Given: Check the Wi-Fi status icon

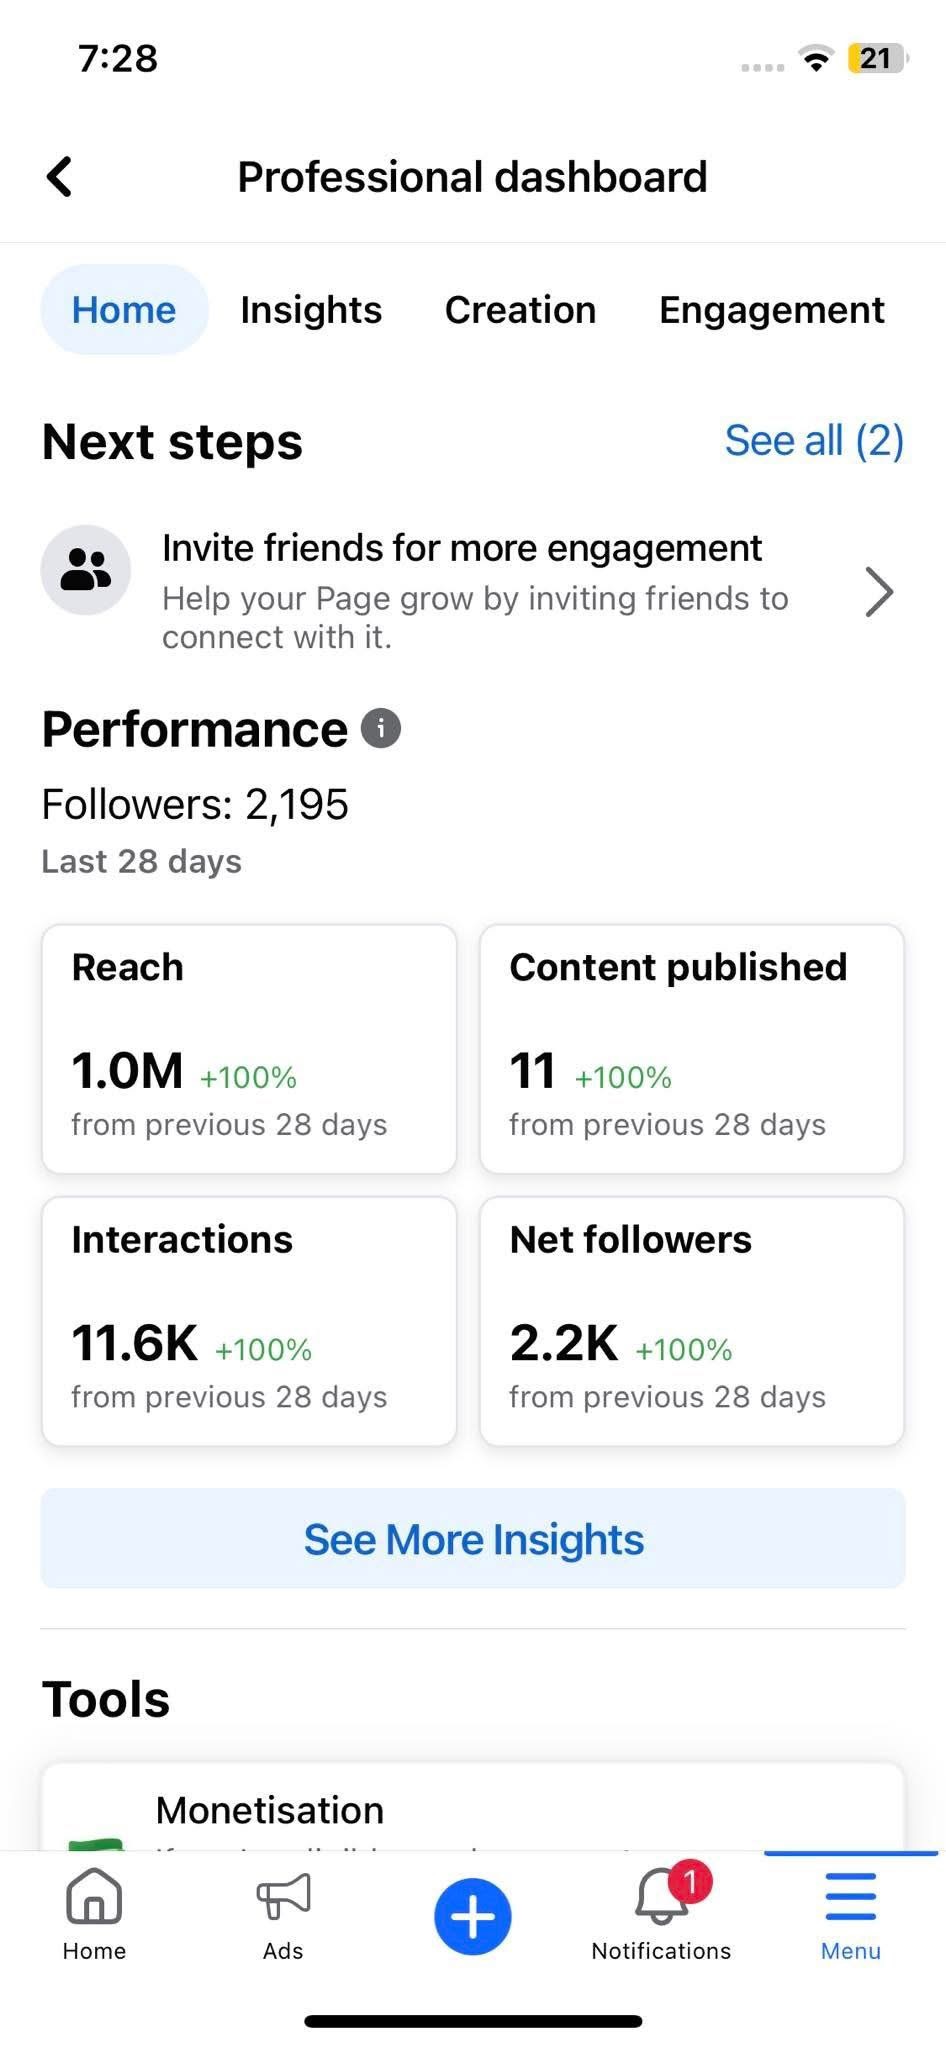Looking at the screenshot, I should pos(817,60).
